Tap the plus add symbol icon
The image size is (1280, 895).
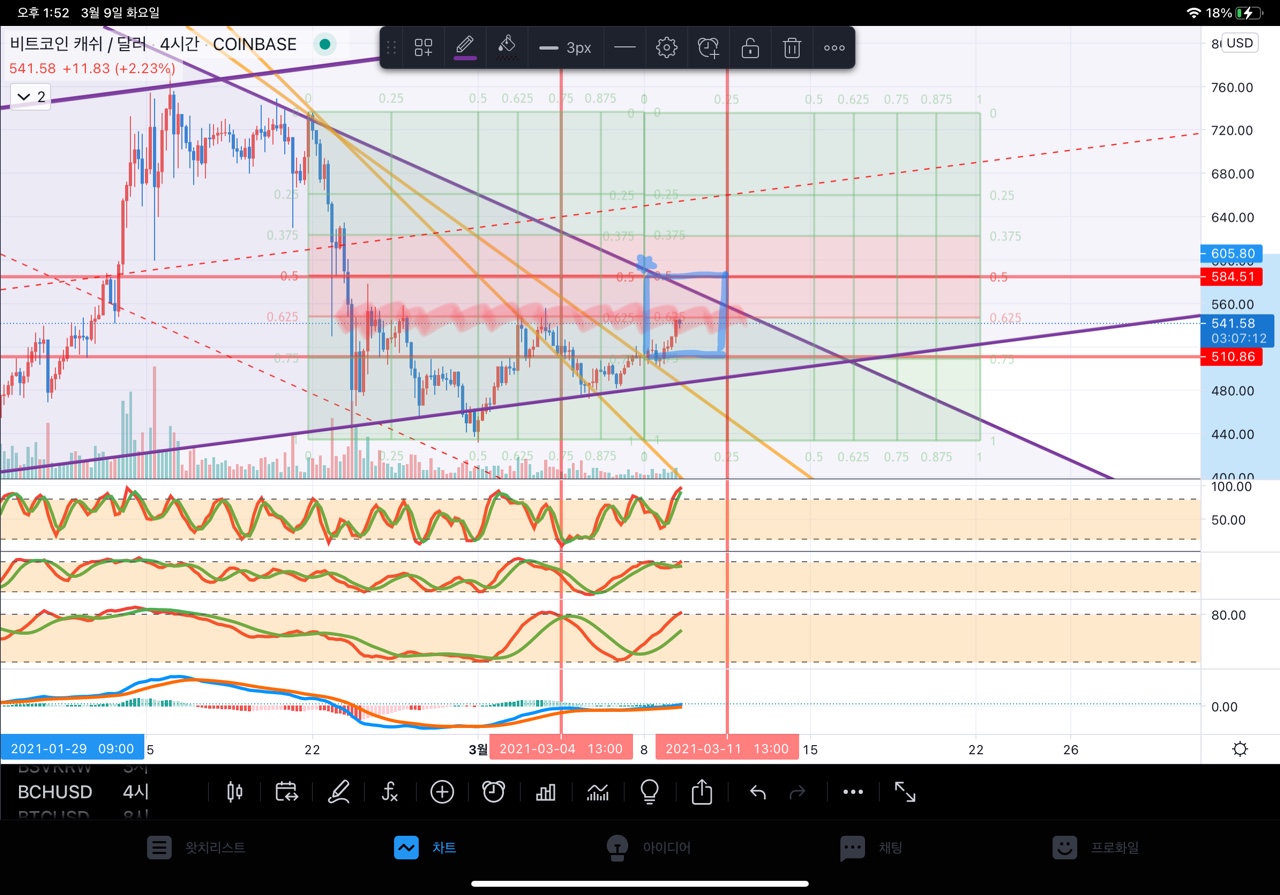[x=442, y=792]
